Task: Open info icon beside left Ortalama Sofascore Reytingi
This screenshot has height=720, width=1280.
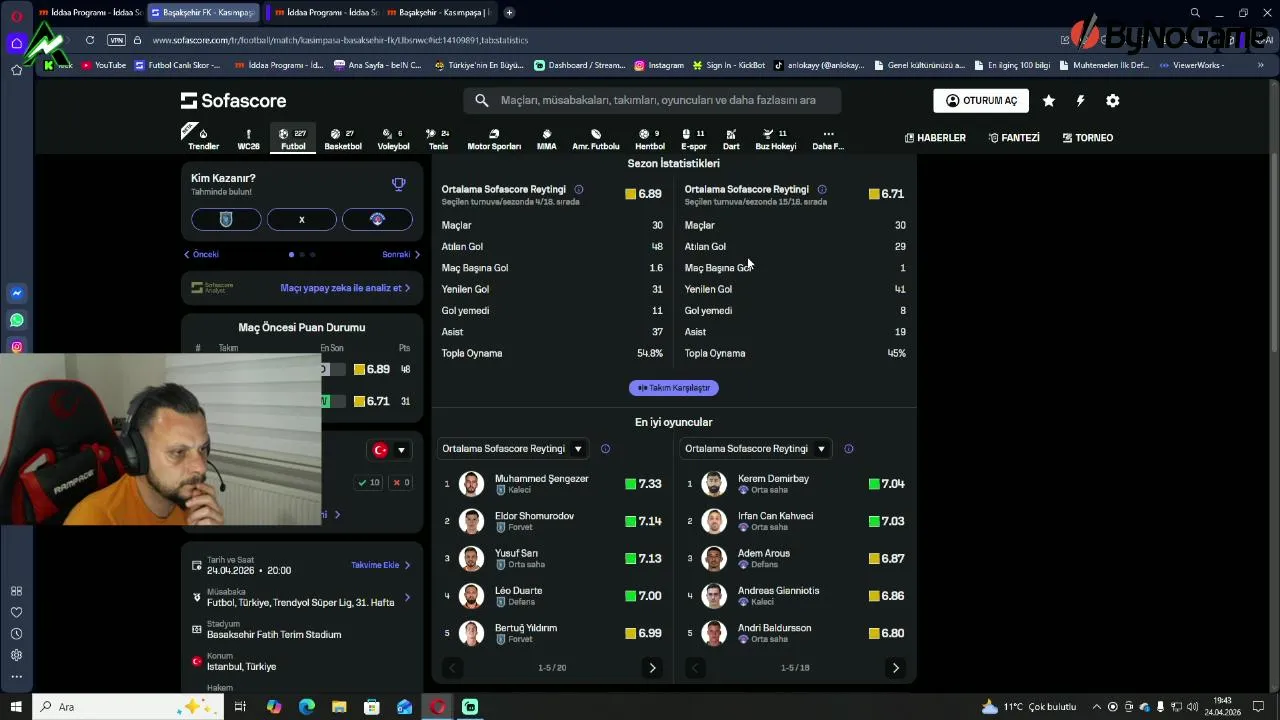Action: [x=579, y=189]
